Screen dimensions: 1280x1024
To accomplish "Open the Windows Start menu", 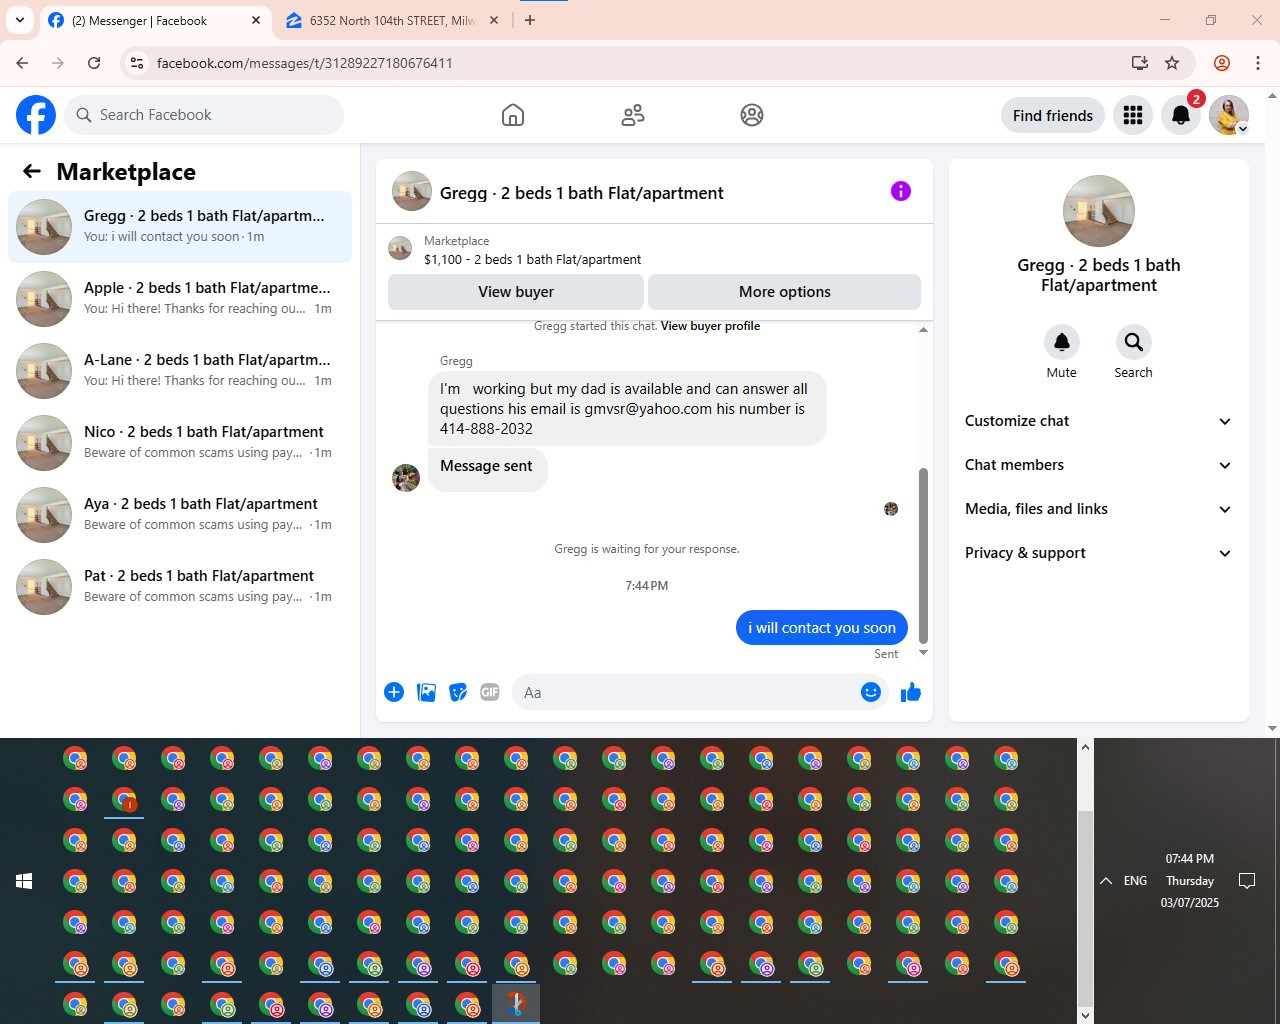I will click(24, 881).
